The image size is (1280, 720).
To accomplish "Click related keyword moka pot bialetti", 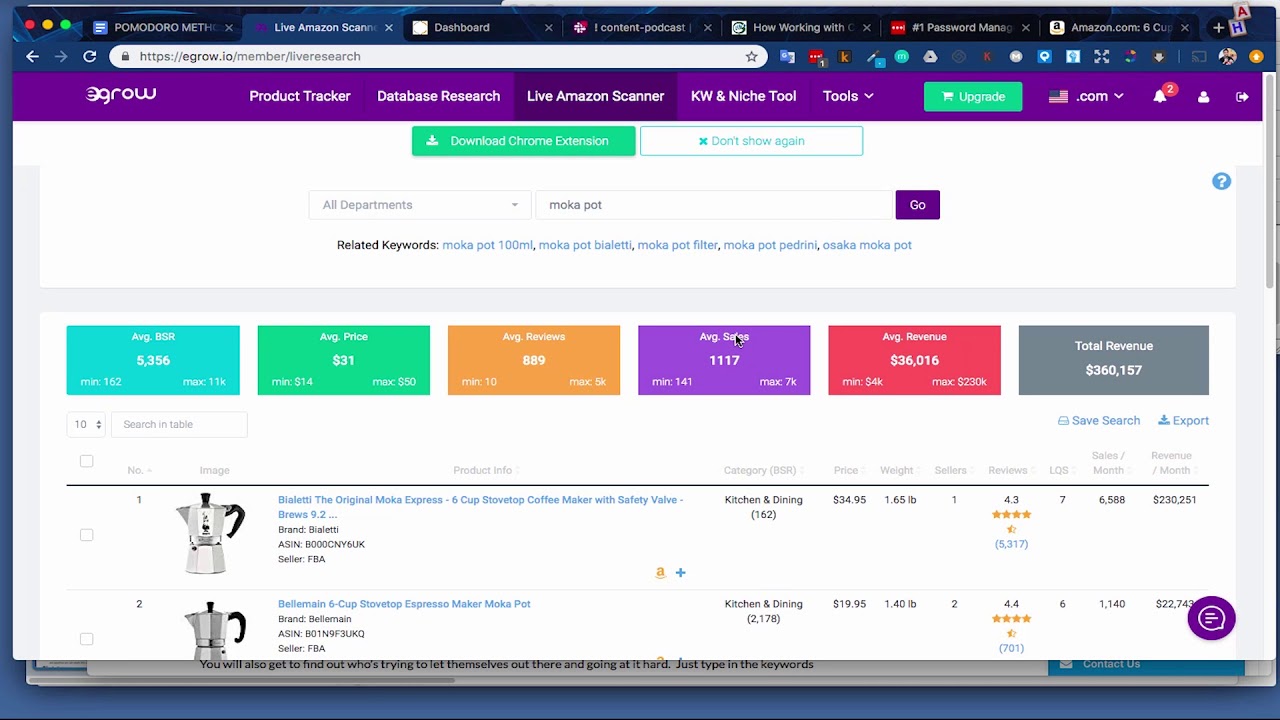I will pos(585,245).
